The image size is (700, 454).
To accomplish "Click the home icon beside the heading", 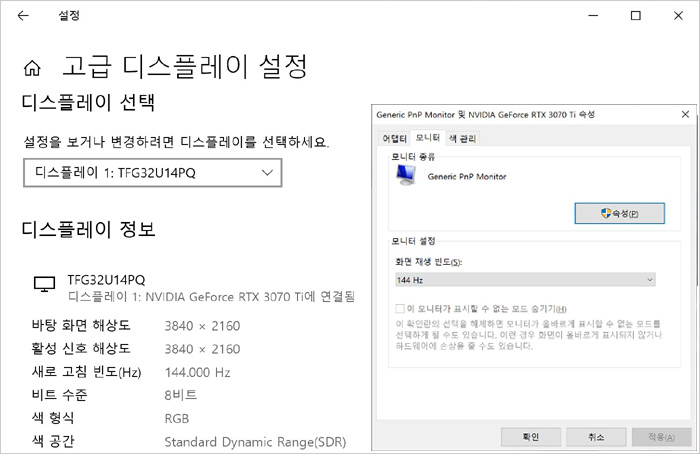I will click(x=33, y=68).
